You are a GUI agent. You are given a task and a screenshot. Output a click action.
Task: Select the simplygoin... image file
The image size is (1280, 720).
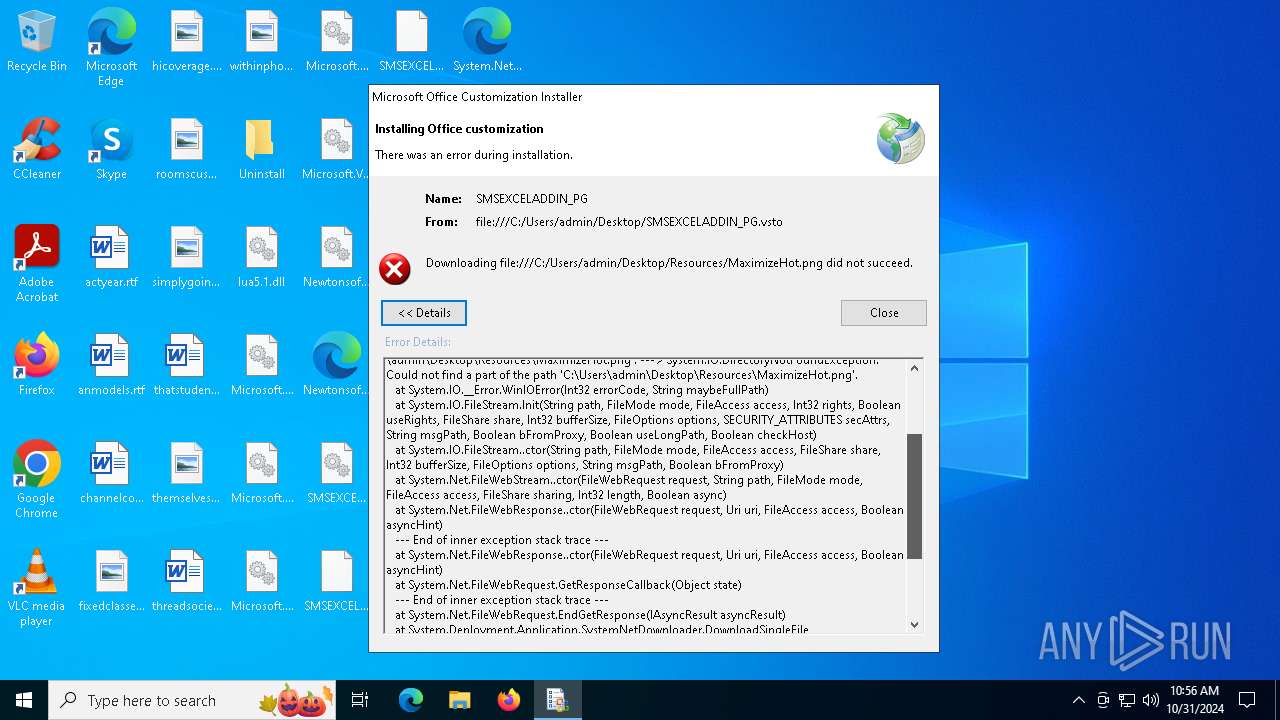187,258
